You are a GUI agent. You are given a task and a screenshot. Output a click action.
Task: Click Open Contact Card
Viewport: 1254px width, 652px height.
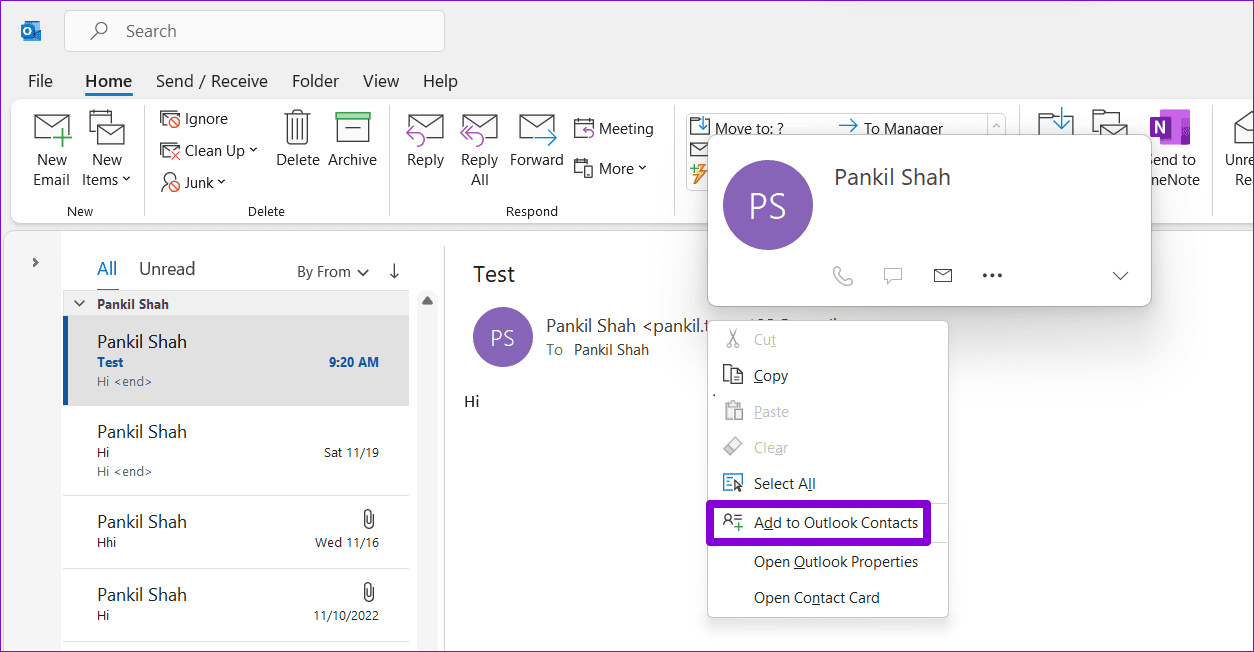(827, 598)
